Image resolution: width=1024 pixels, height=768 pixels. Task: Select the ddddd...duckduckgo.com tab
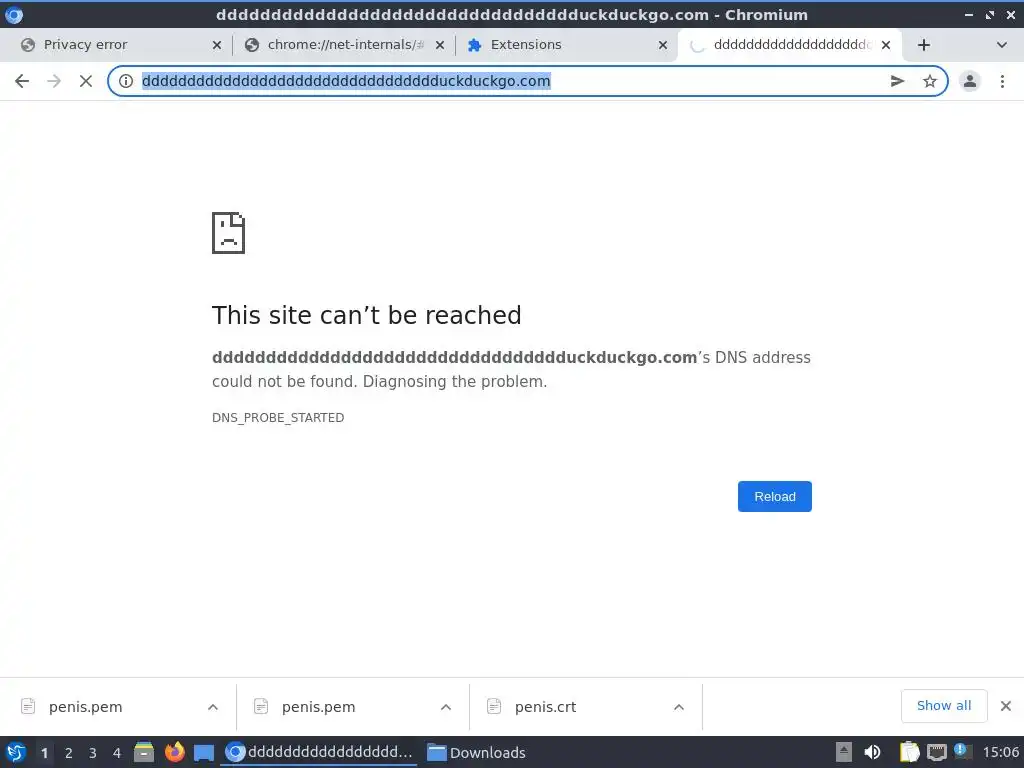click(x=790, y=45)
